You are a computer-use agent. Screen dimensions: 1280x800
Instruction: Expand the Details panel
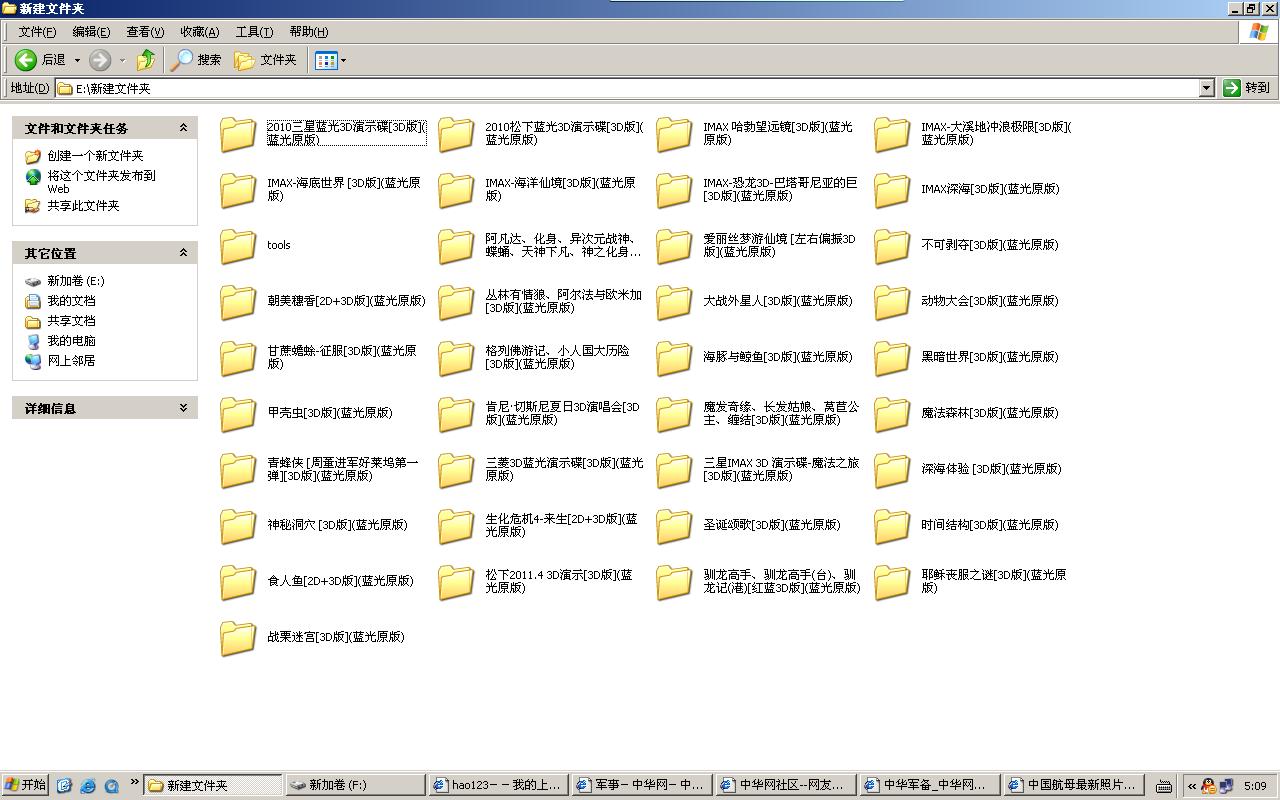(x=183, y=408)
